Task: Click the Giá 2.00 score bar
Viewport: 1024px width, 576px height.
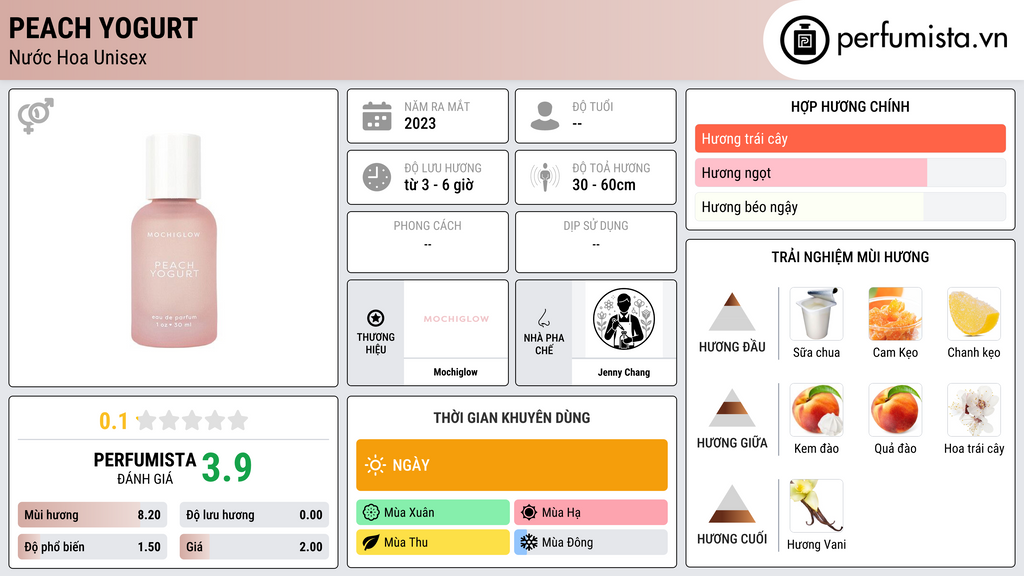Action: 254,547
